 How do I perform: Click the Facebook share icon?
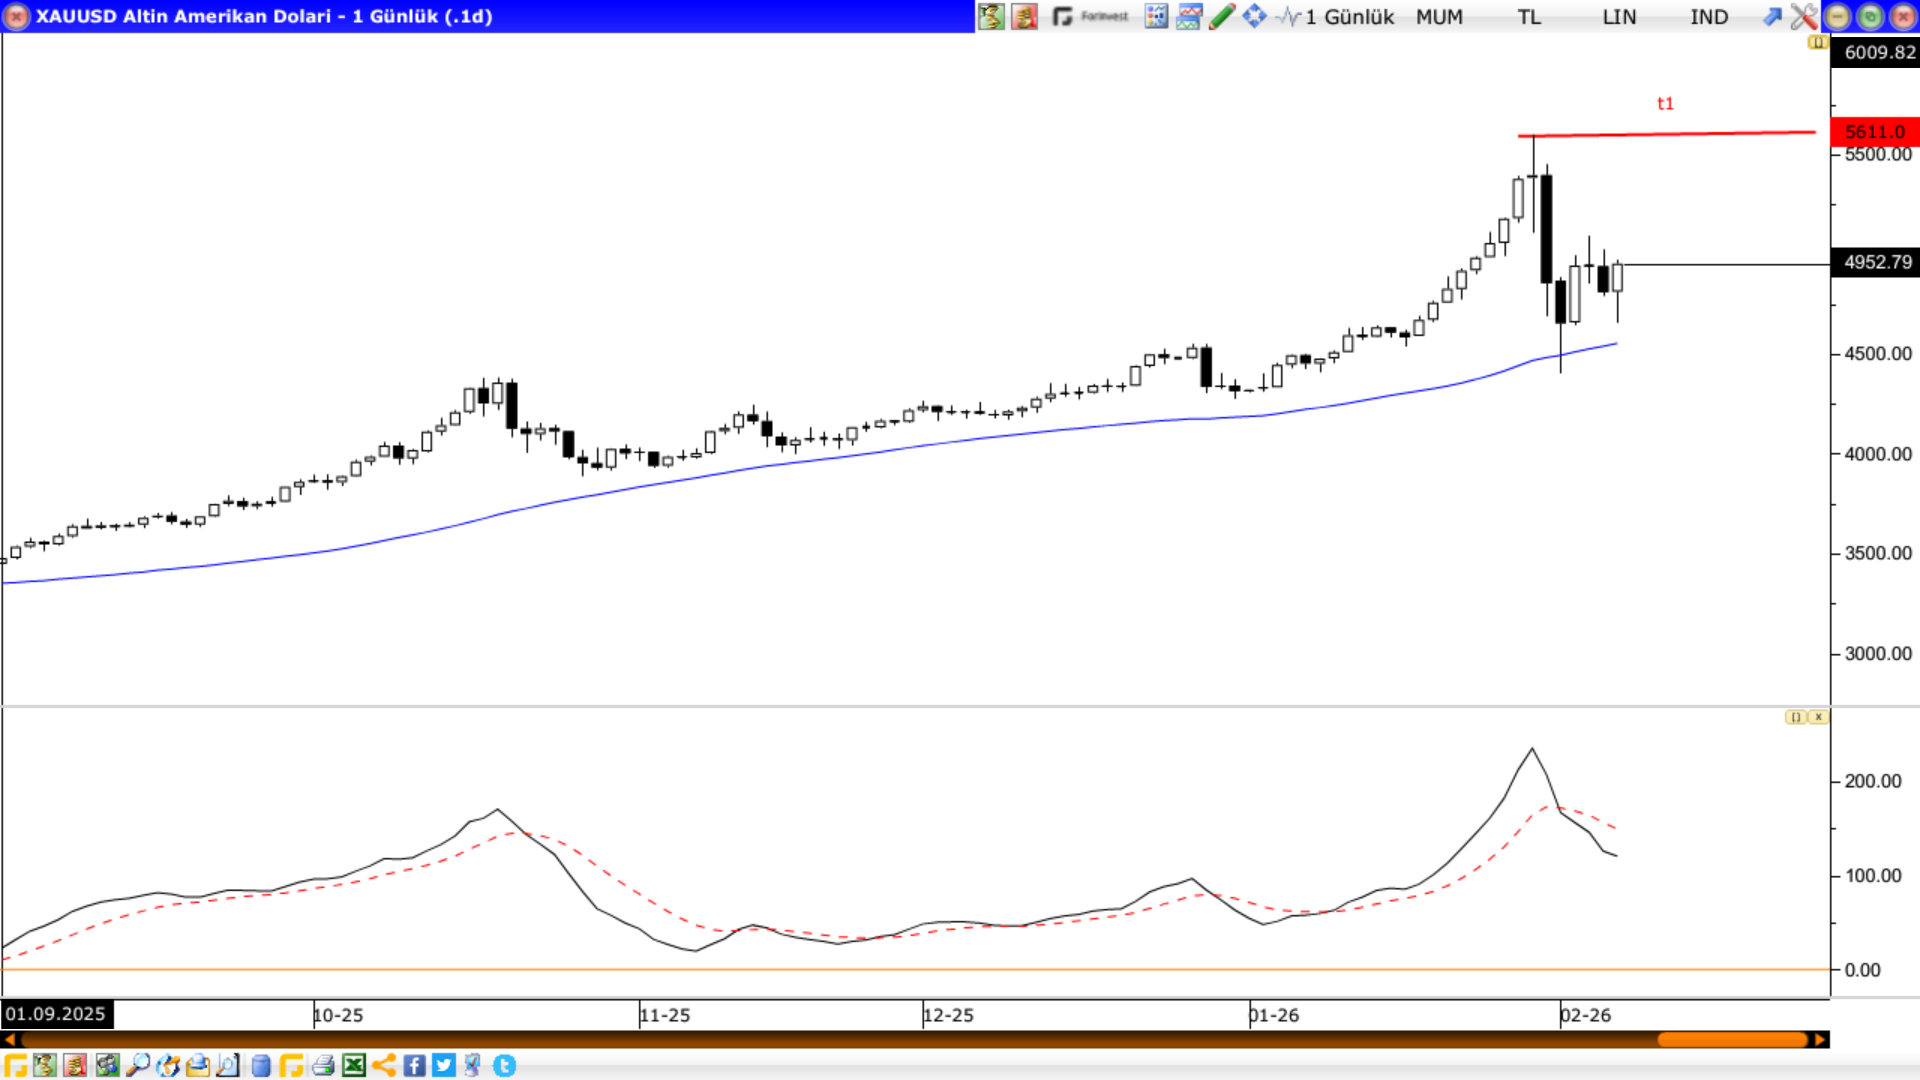(414, 1065)
